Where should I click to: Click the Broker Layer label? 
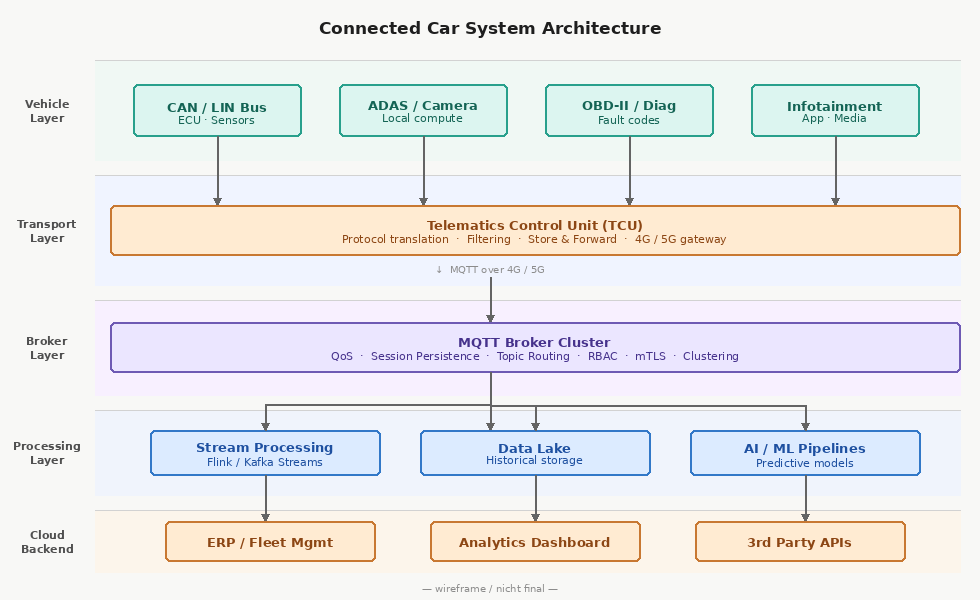coord(47,348)
